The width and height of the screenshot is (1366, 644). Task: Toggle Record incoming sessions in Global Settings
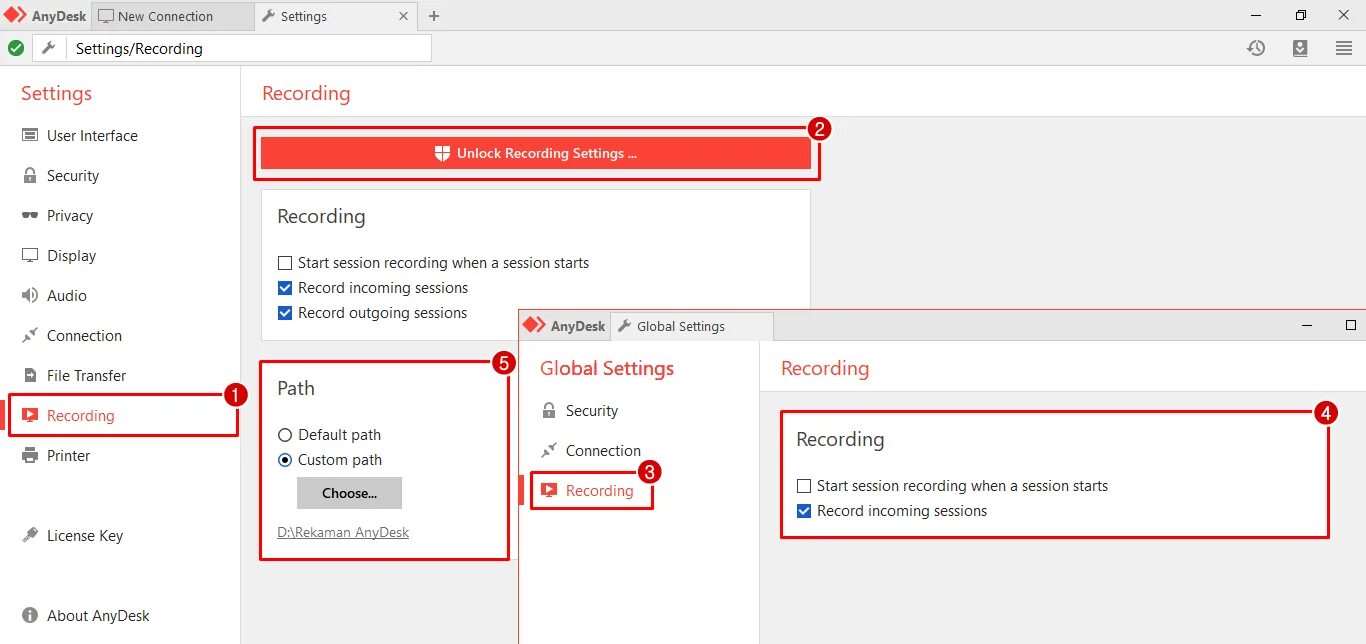[804, 511]
